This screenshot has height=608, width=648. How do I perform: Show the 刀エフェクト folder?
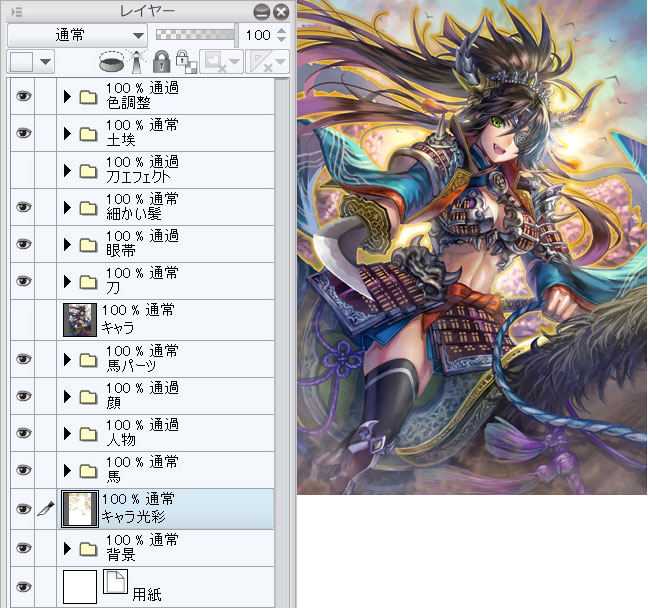point(23,170)
